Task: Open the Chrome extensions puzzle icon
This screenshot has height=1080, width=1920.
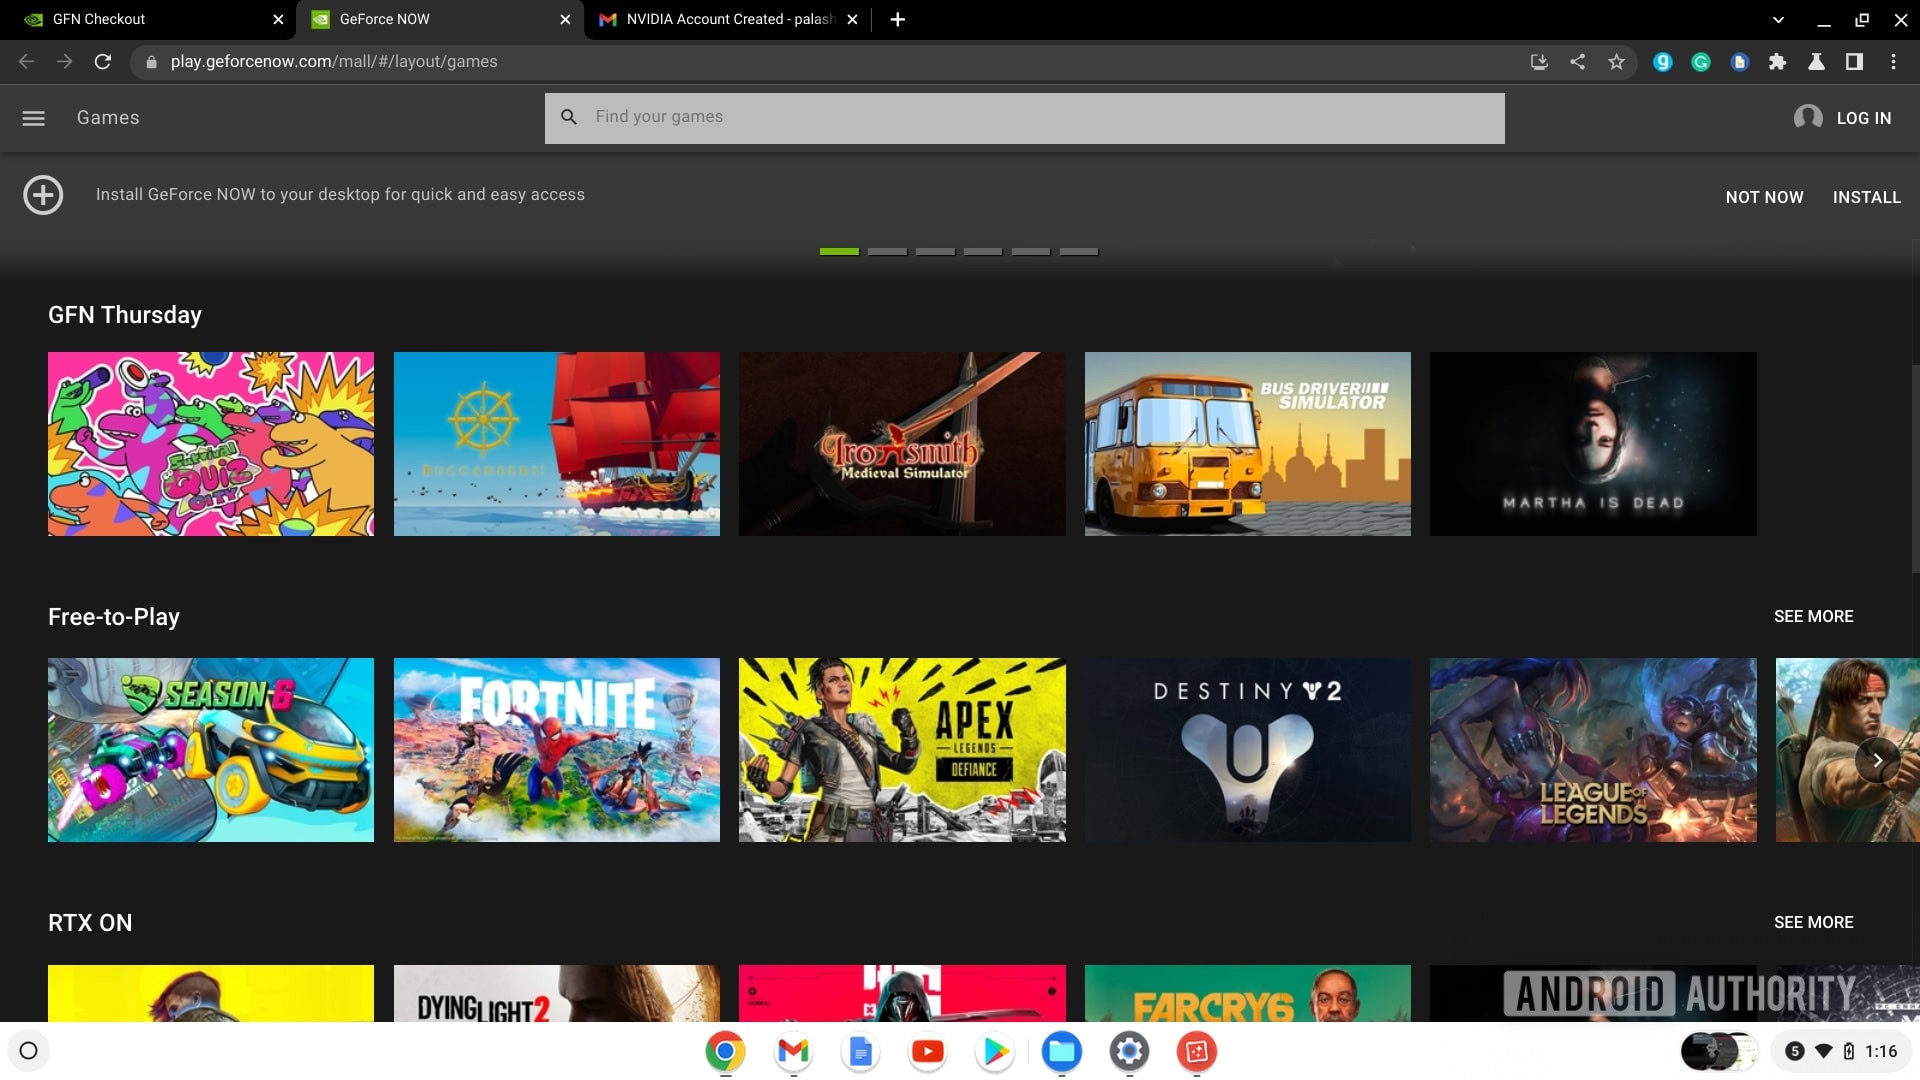Action: coord(1777,62)
